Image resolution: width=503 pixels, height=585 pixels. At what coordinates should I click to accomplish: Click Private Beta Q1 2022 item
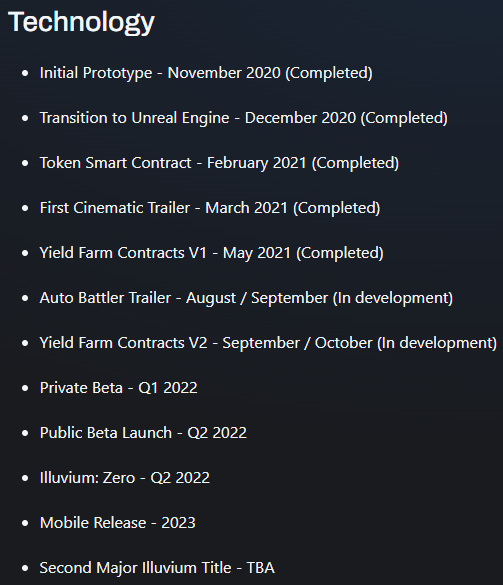(x=118, y=388)
